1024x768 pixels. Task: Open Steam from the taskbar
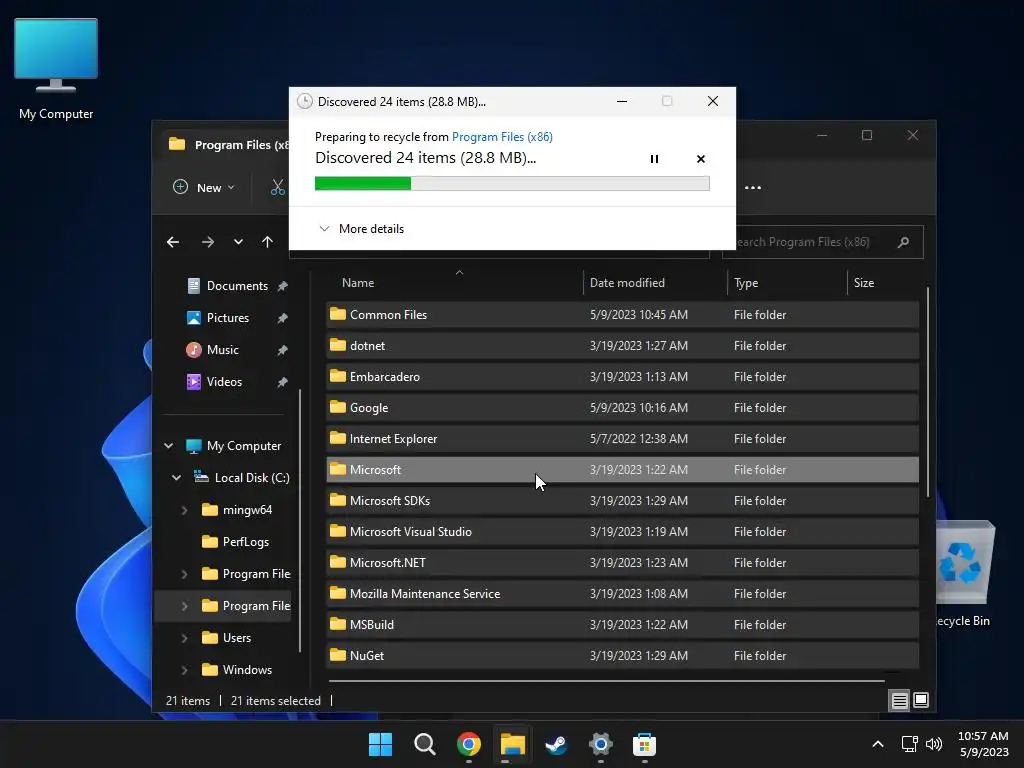pyautogui.click(x=556, y=744)
